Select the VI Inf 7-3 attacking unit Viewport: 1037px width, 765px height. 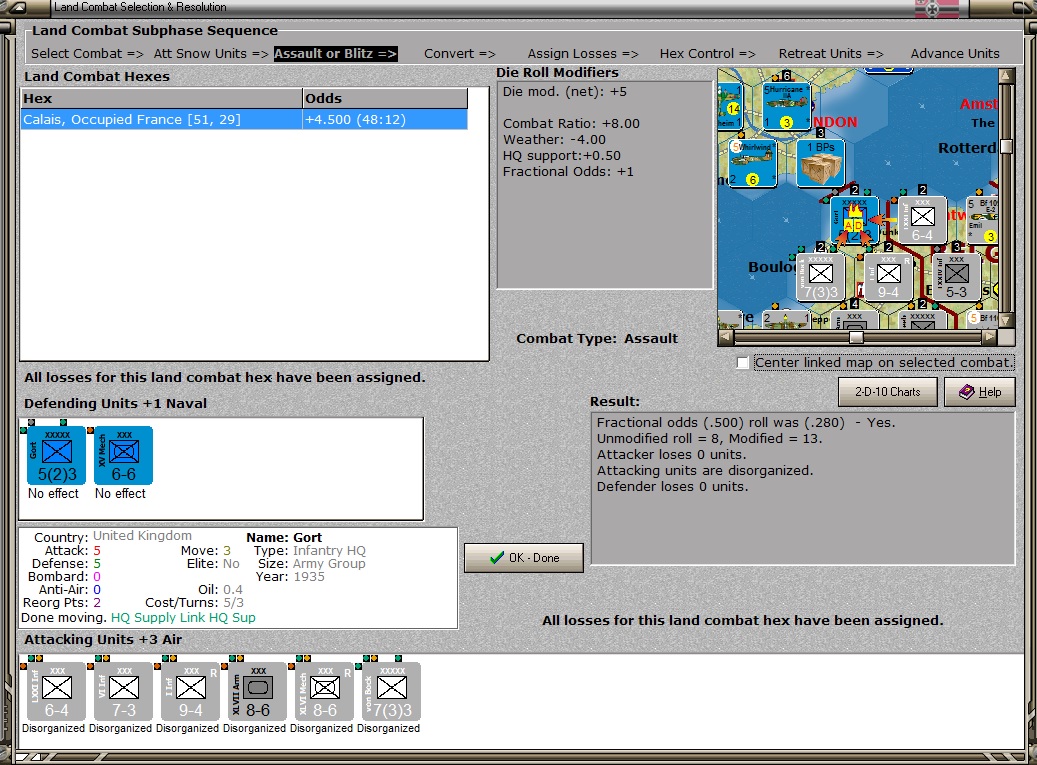124,691
